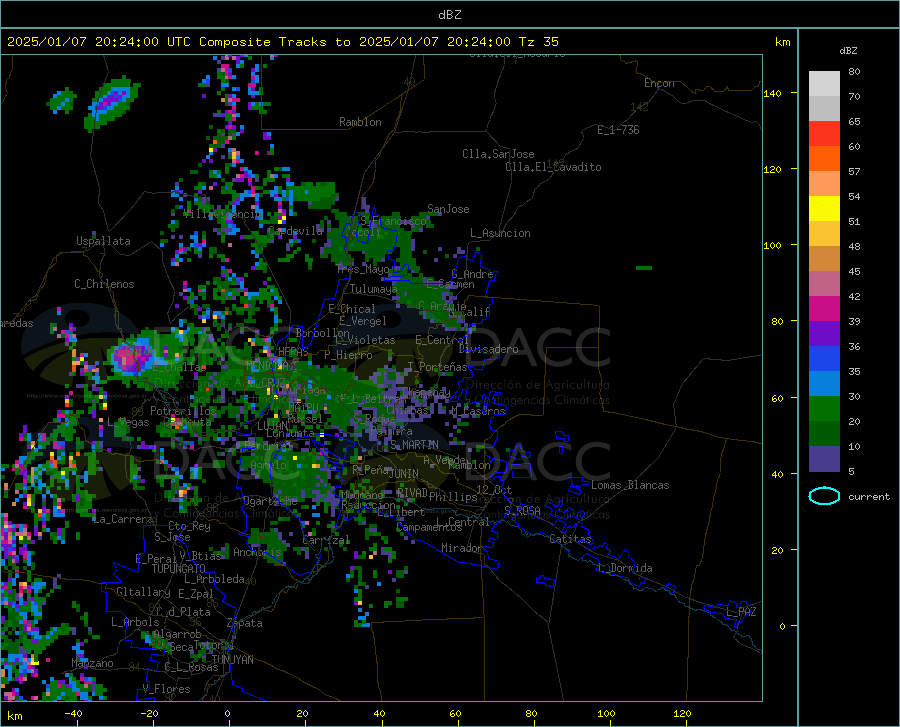
Task: Click the 'dBZ' title at top
Action: pos(449,15)
